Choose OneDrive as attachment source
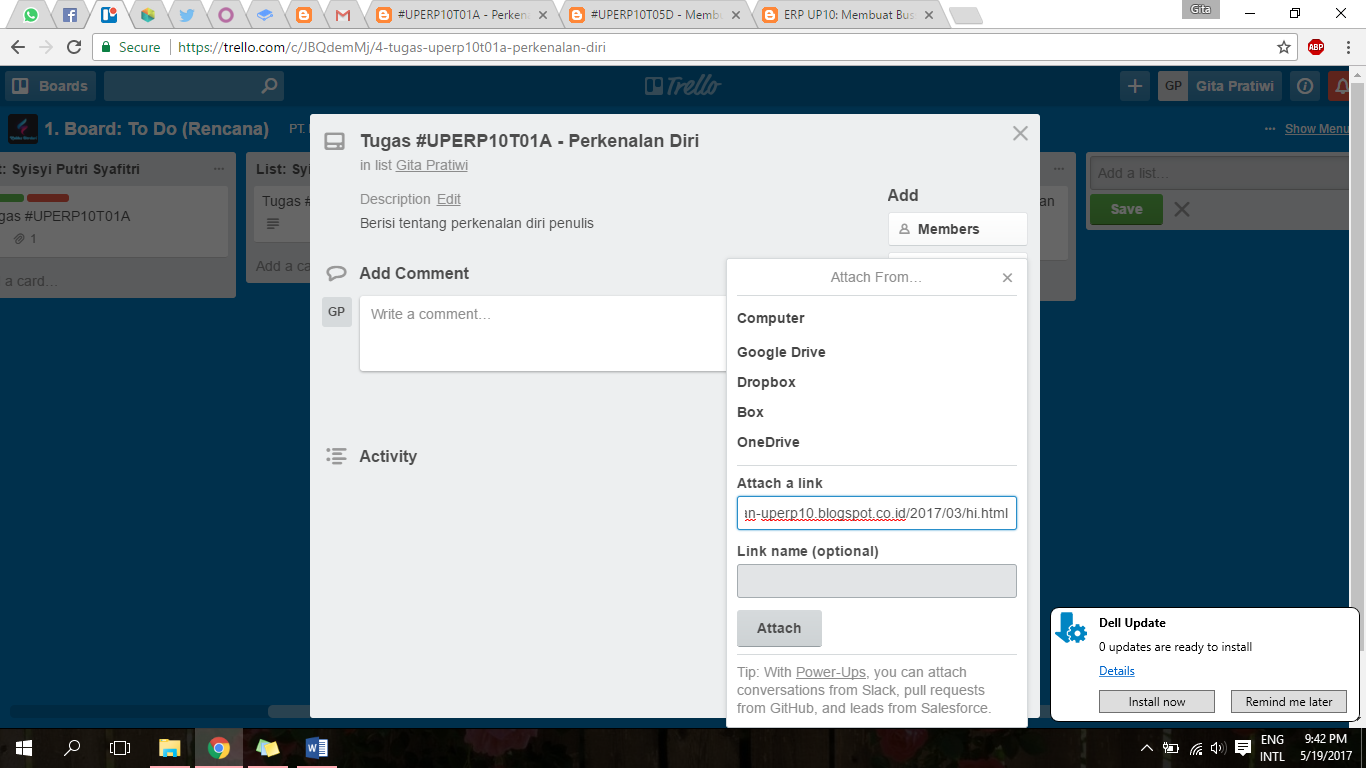 click(x=768, y=442)
